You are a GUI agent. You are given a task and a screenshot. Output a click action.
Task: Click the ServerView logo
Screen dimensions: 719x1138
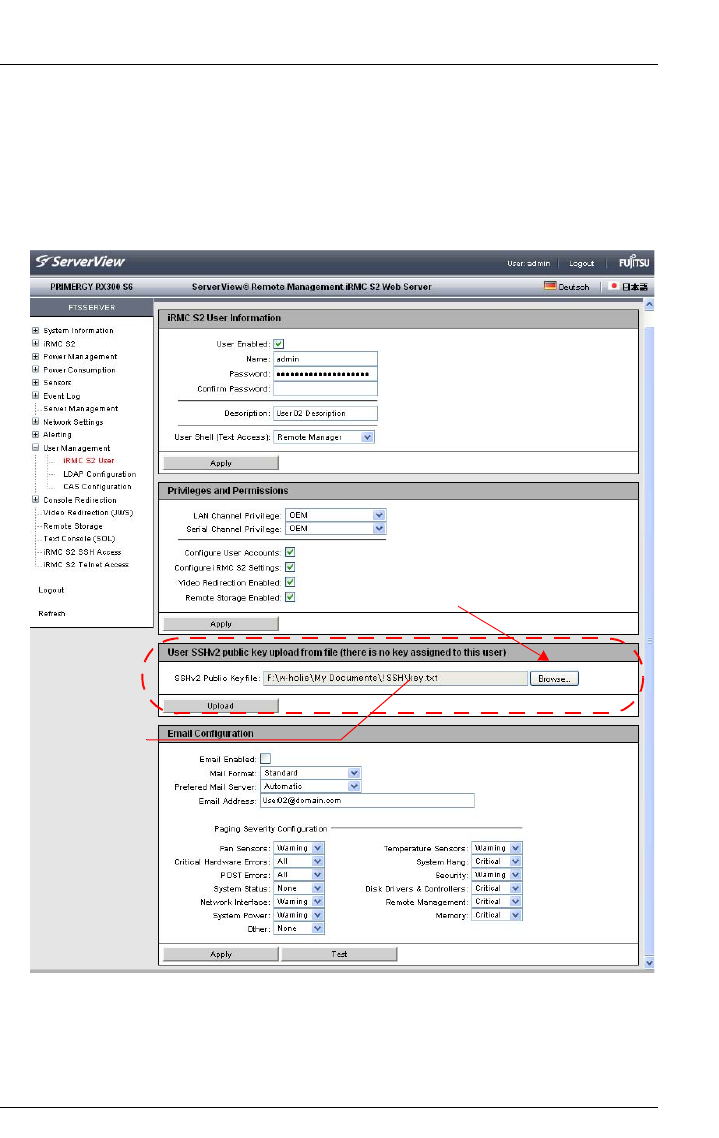[81, 261]
